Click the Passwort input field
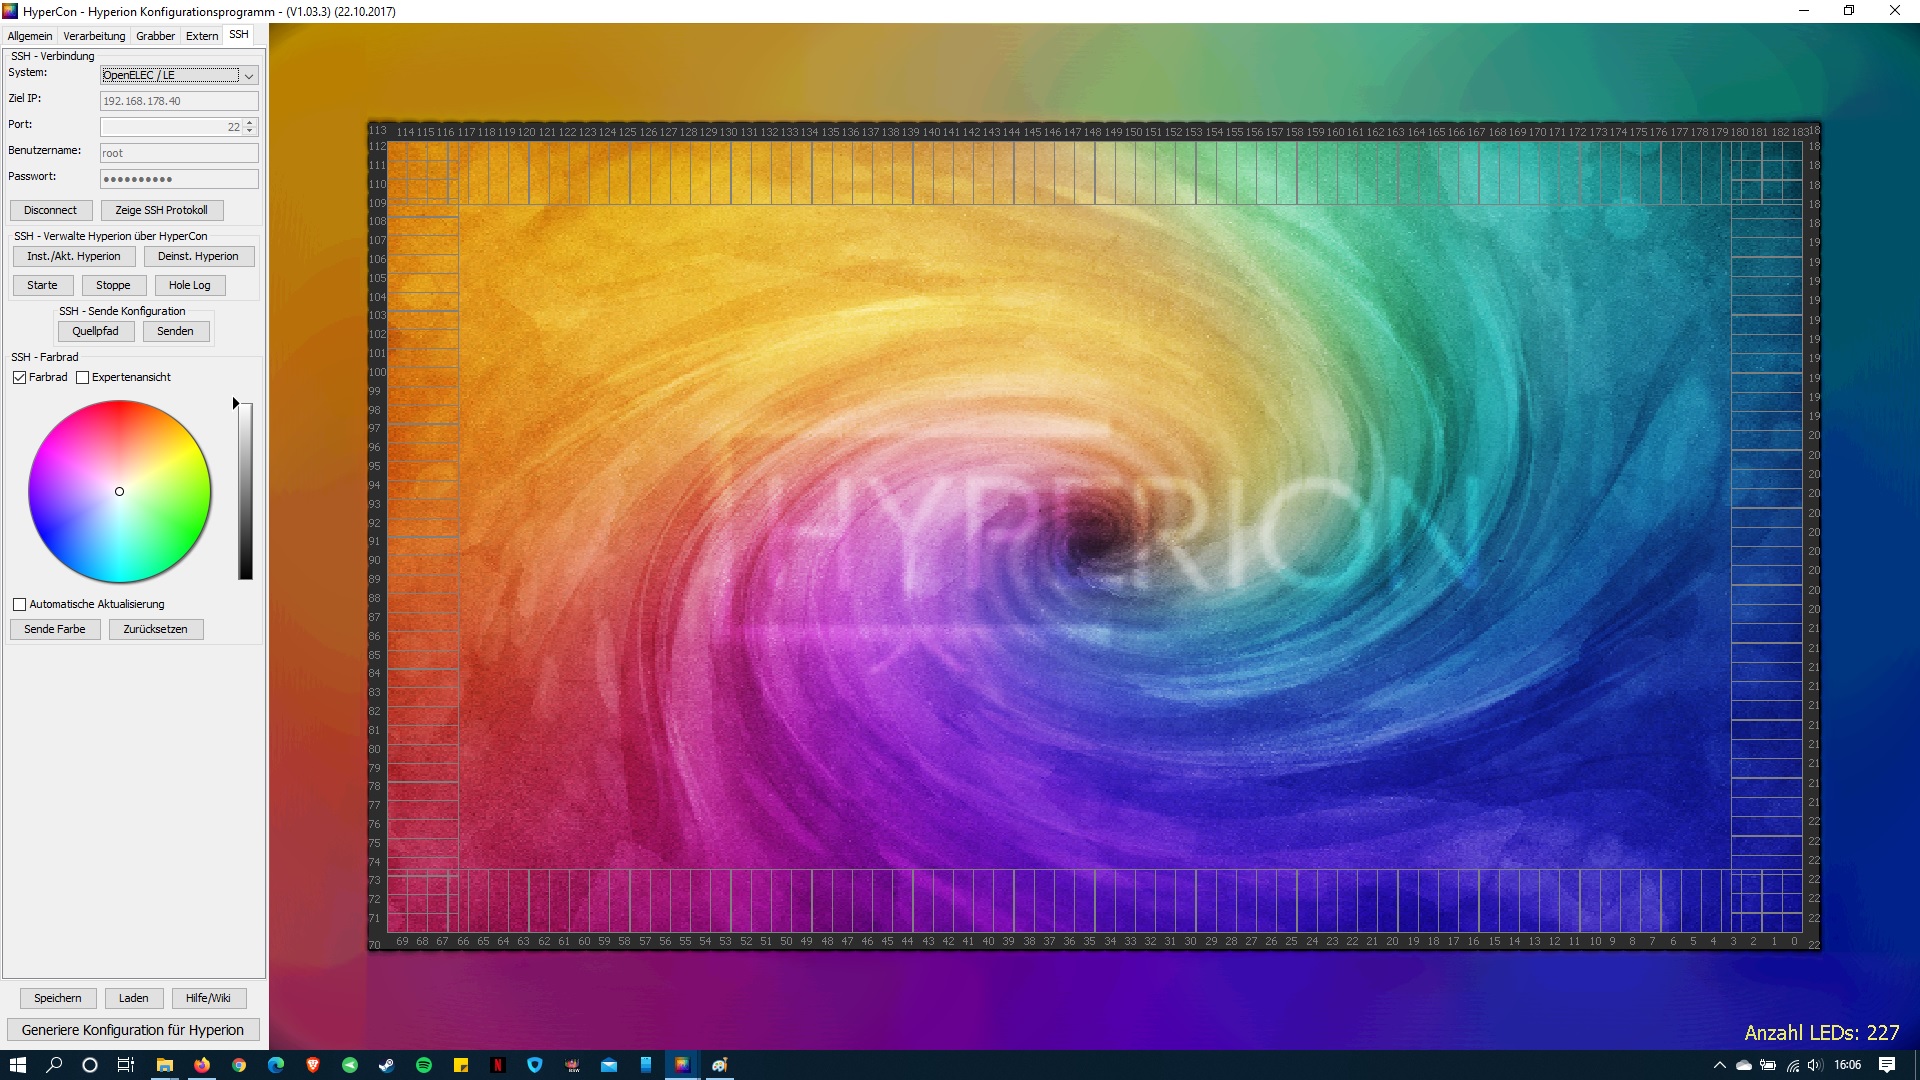The image size is (1920, 1080). point(179,179)
